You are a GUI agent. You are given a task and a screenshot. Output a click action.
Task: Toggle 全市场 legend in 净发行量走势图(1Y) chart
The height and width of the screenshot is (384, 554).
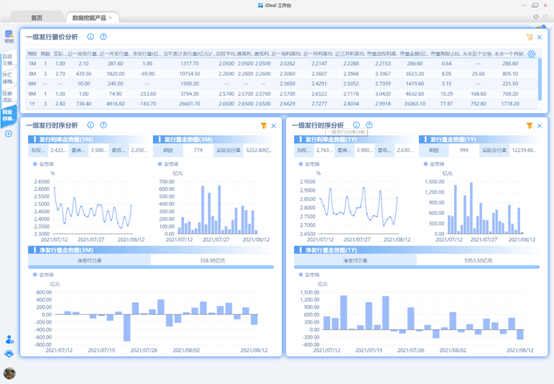(x=309, y=274)
